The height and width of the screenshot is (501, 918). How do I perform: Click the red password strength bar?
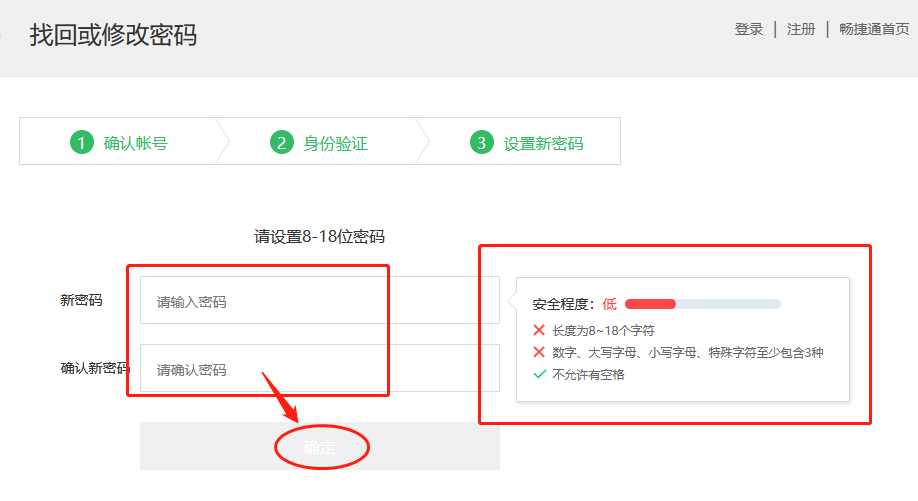(650, 304)
